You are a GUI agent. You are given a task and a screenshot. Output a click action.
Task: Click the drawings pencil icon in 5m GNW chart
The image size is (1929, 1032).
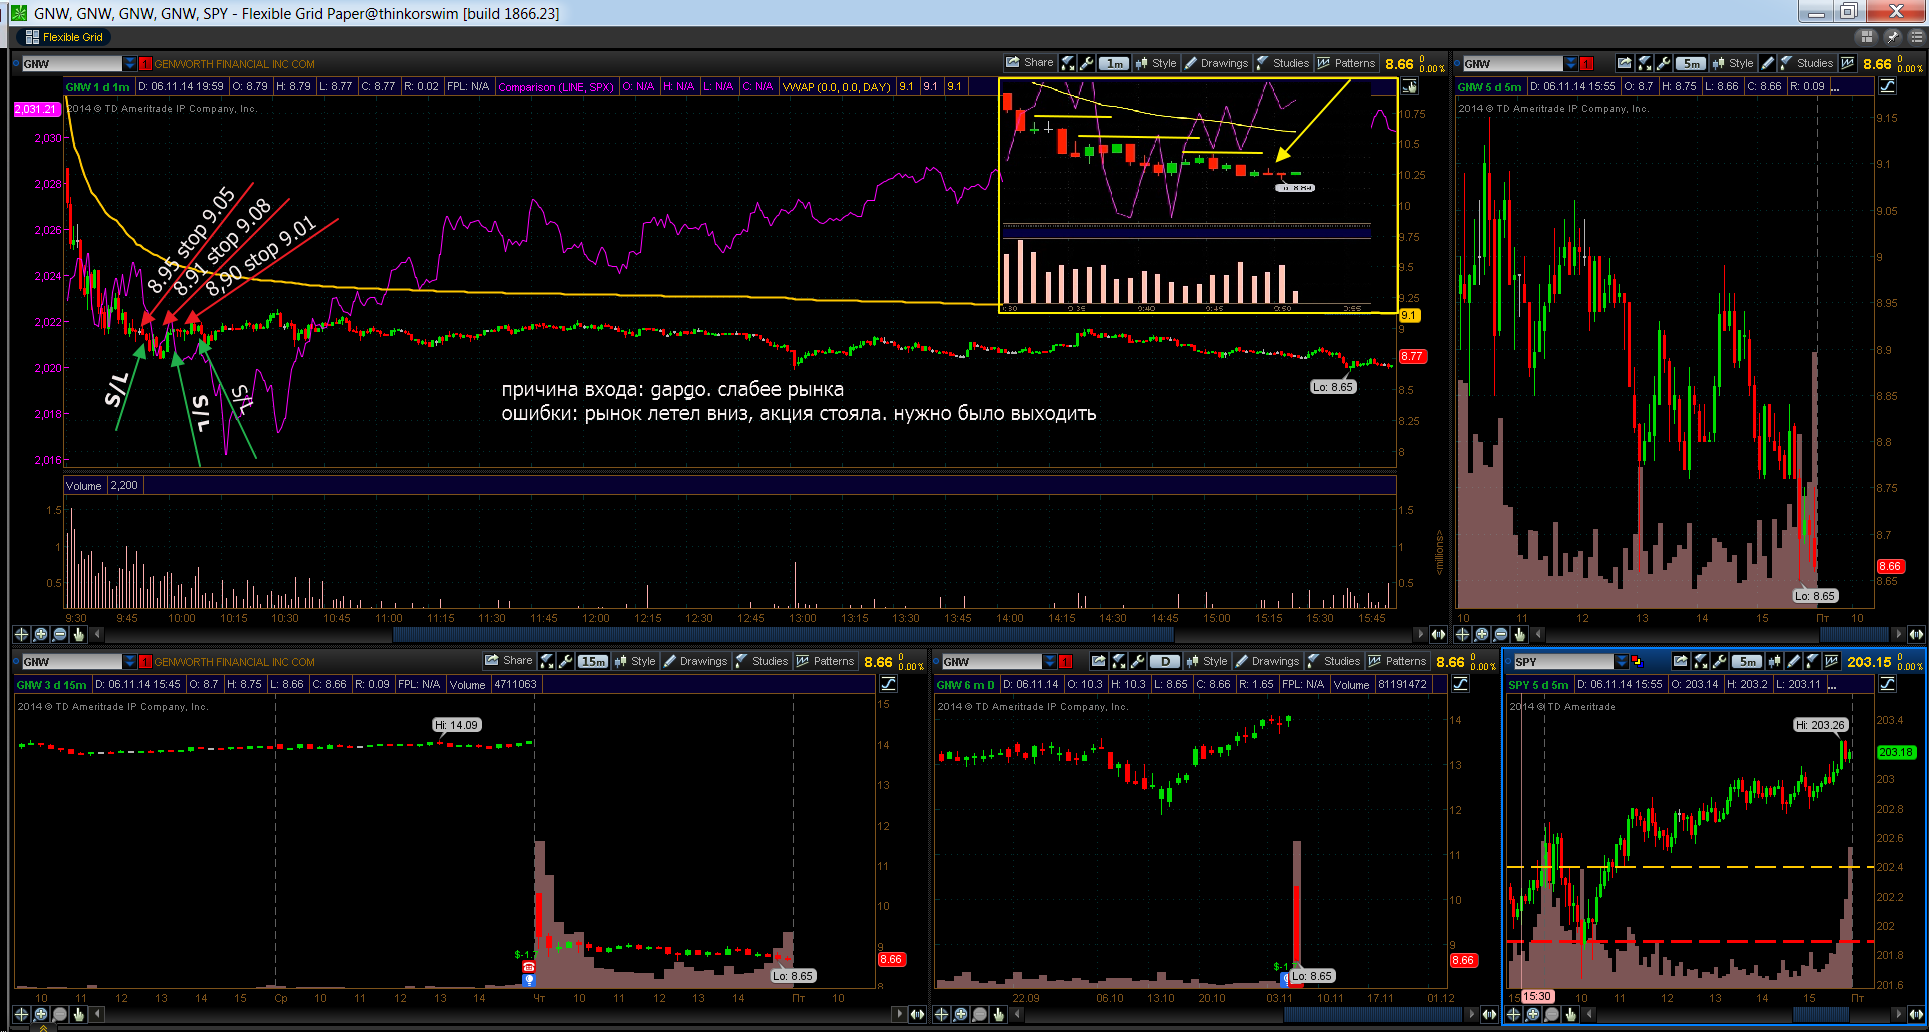coord(1768,63)
